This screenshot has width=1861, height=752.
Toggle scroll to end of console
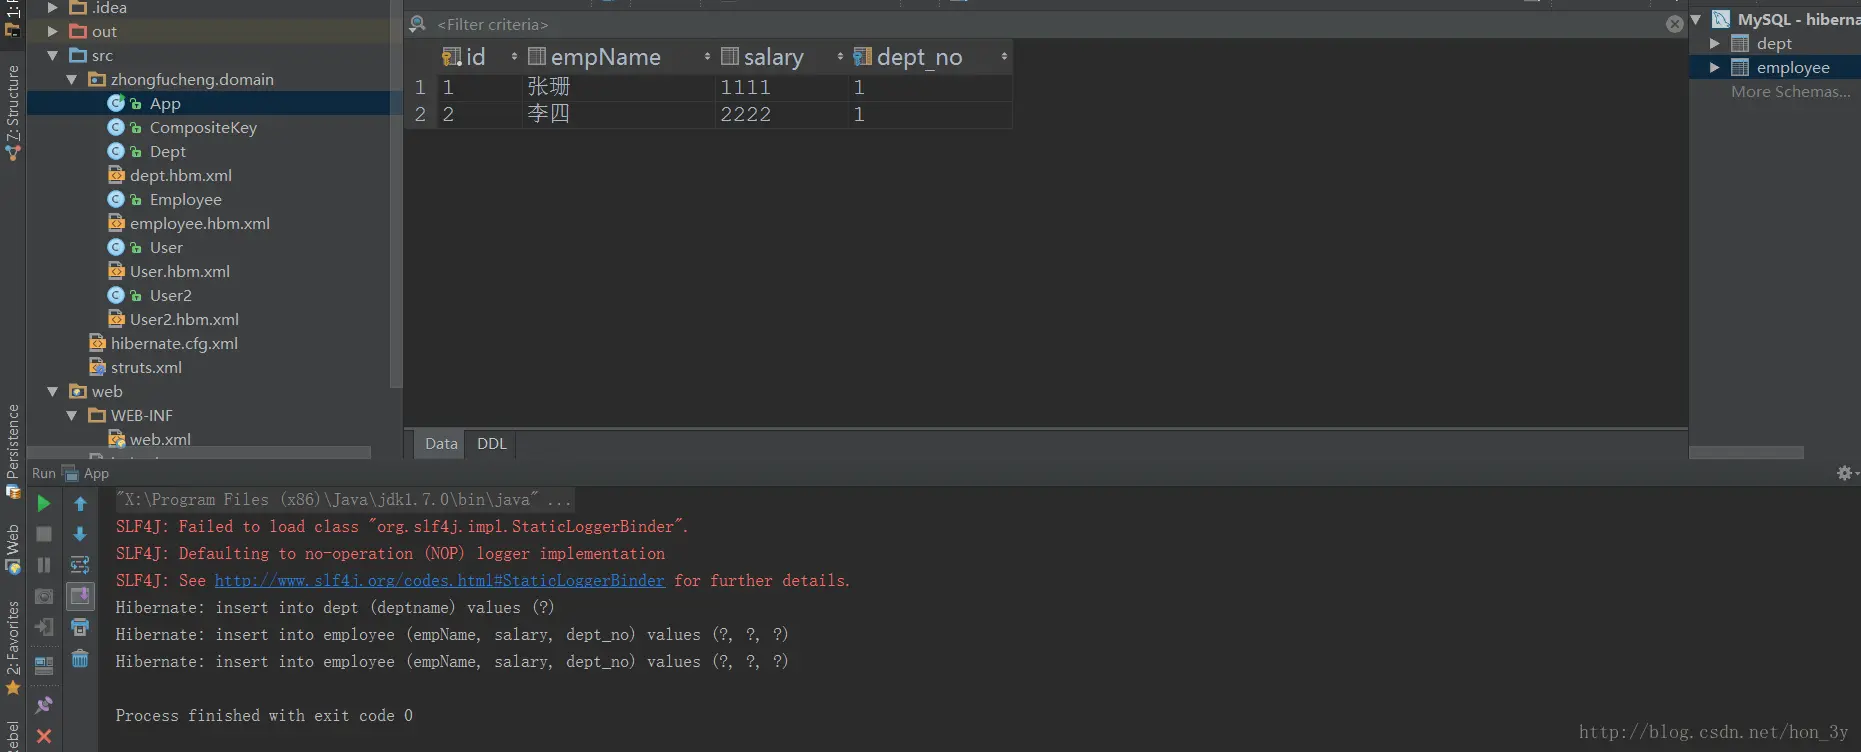tap(80, 597)
